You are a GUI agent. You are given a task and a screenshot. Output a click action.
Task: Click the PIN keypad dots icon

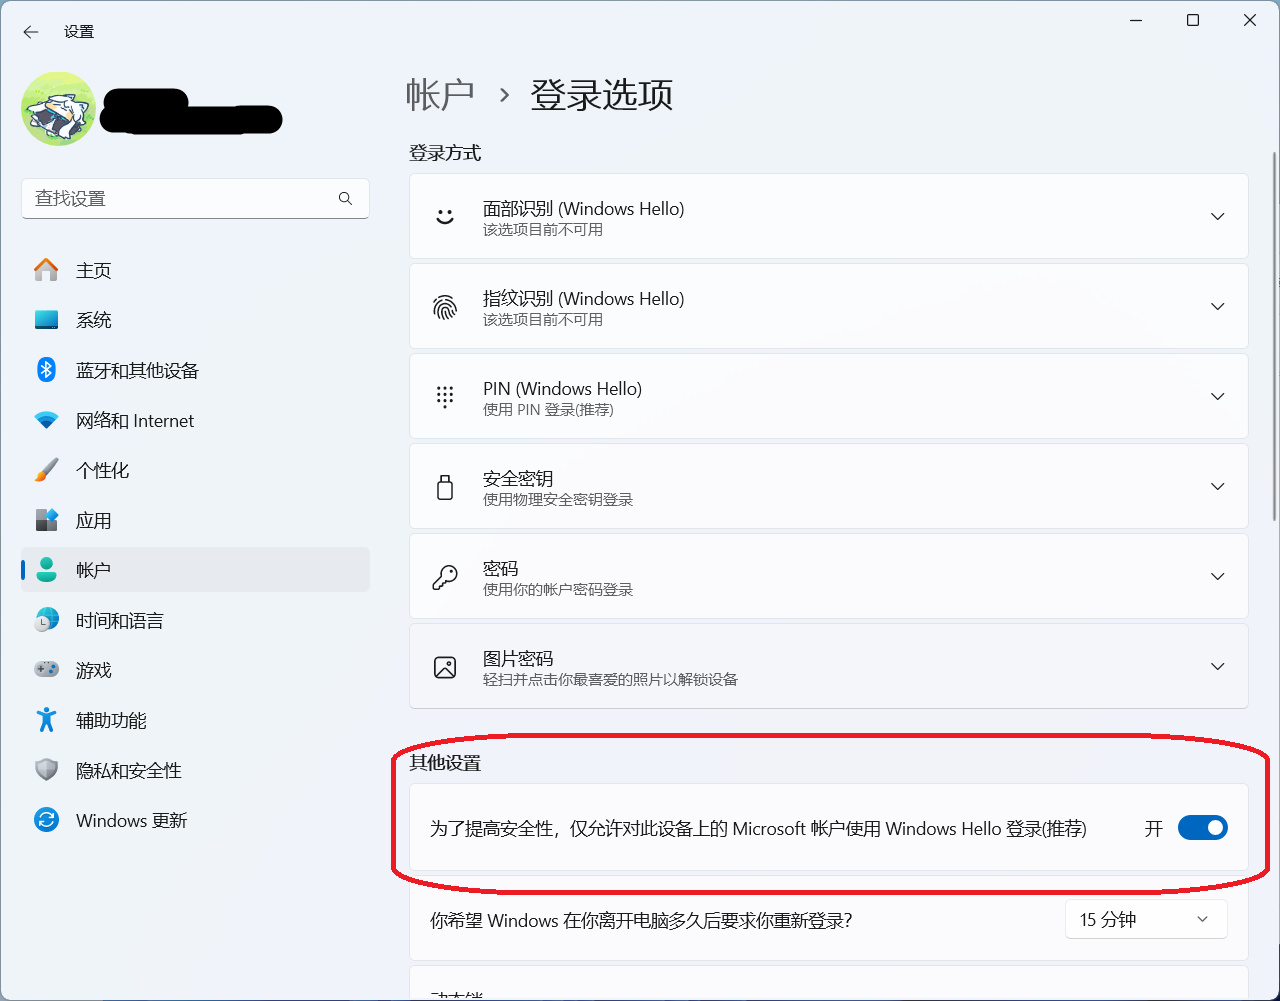(445, 396)
